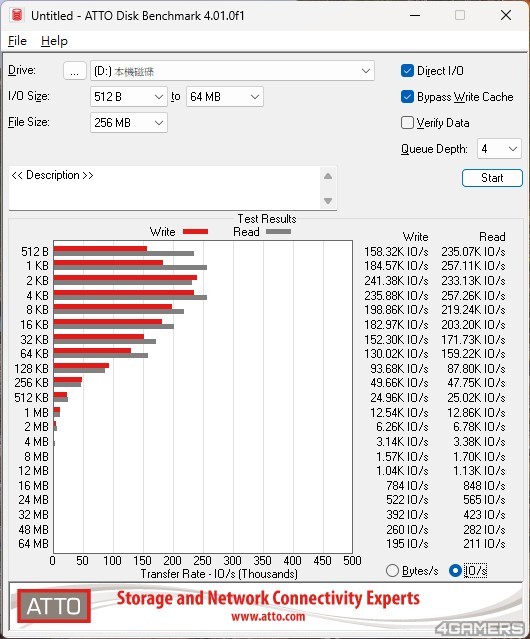Click description scrollbar down arrow
Screen dimensions: 530x639
tap(328, 201)
